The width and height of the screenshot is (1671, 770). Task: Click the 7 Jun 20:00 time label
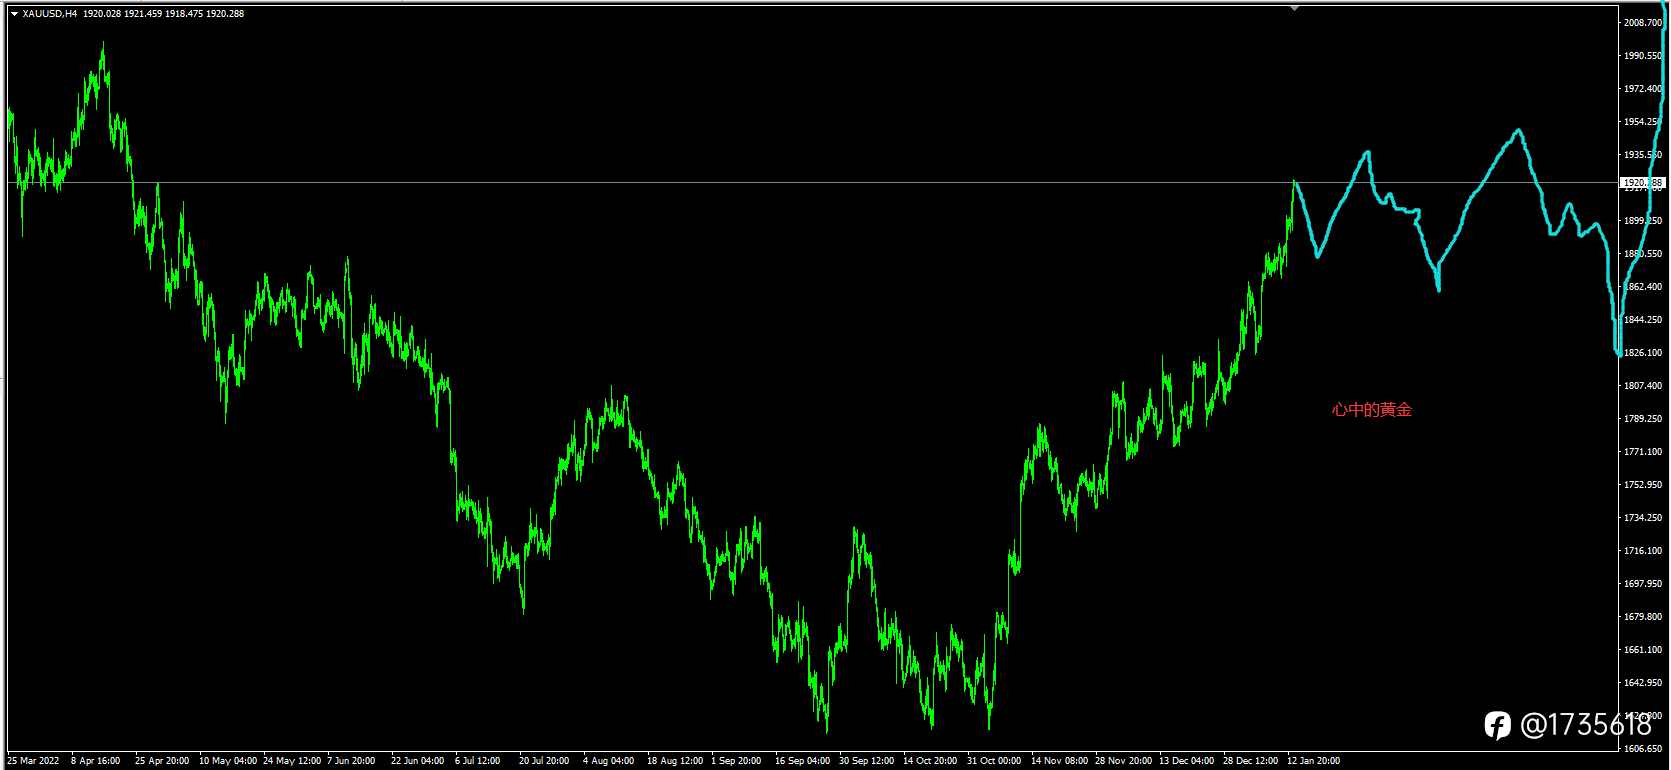[351, 761]
